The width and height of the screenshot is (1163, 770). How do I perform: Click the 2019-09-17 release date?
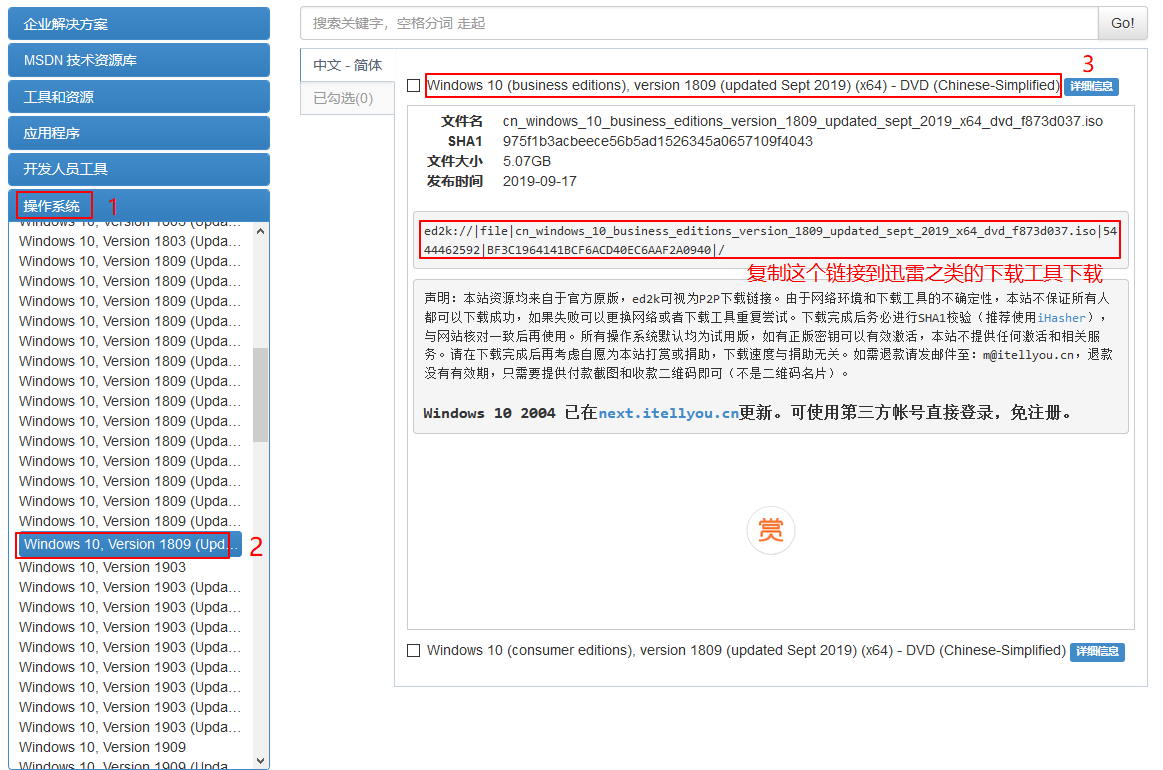coord(540,181)
